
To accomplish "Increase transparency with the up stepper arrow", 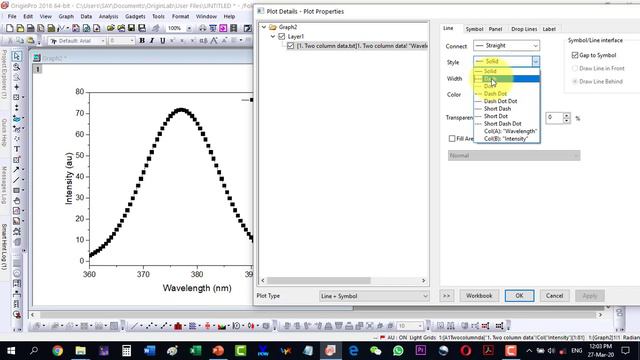I will point(567,116).
